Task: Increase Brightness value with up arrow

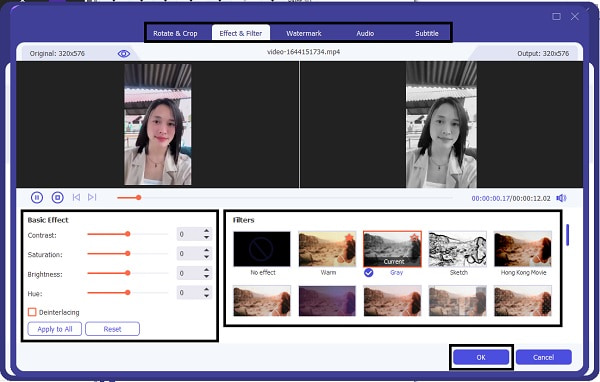Action: [207, 270]
